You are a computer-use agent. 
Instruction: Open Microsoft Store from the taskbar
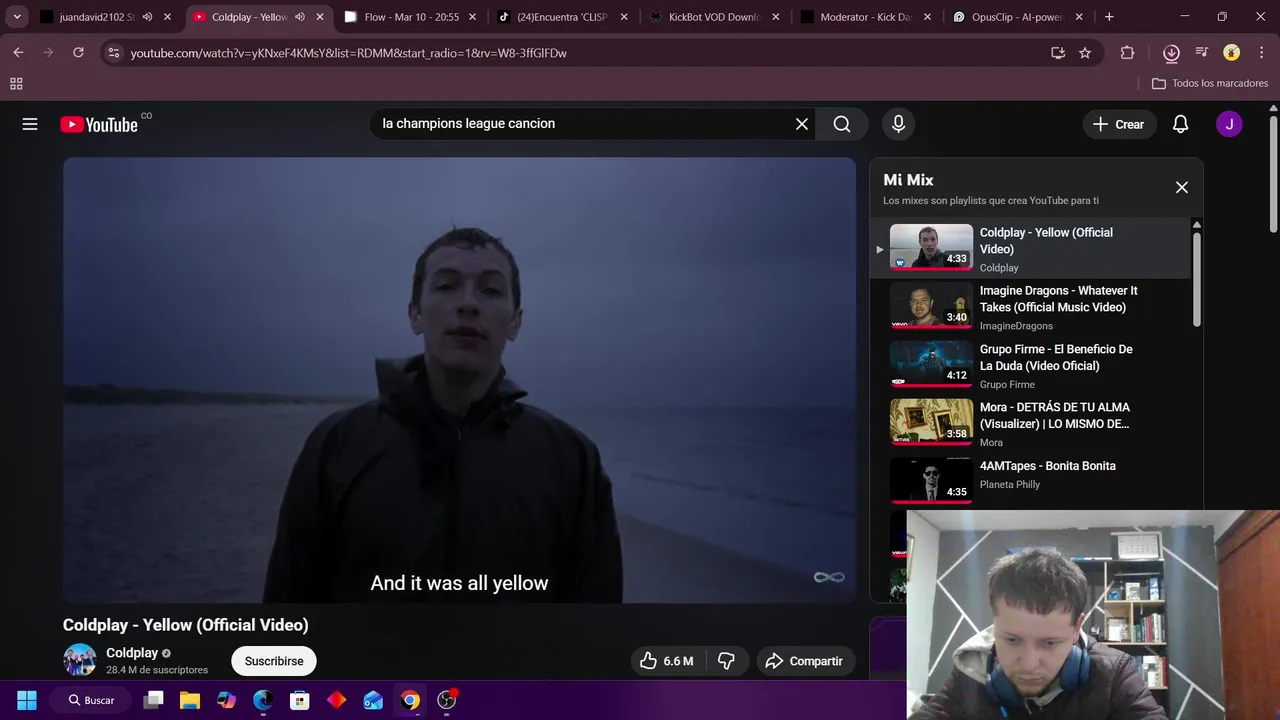pos(300,700)
